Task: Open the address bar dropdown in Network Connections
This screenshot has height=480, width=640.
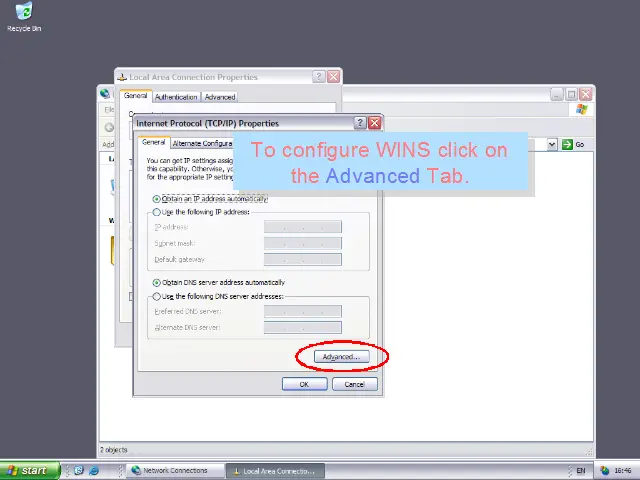Action: tap(552, 144)
